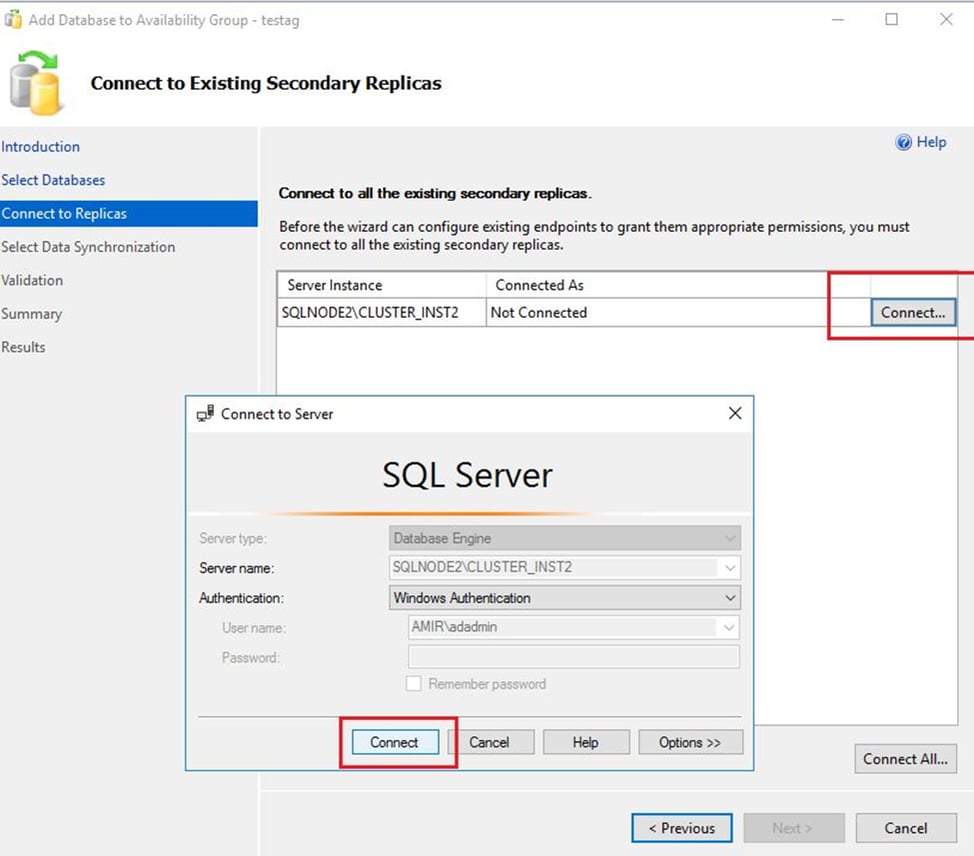Click the Connected As column header
The image size is (974, 856).
click(x=540, y=285)
